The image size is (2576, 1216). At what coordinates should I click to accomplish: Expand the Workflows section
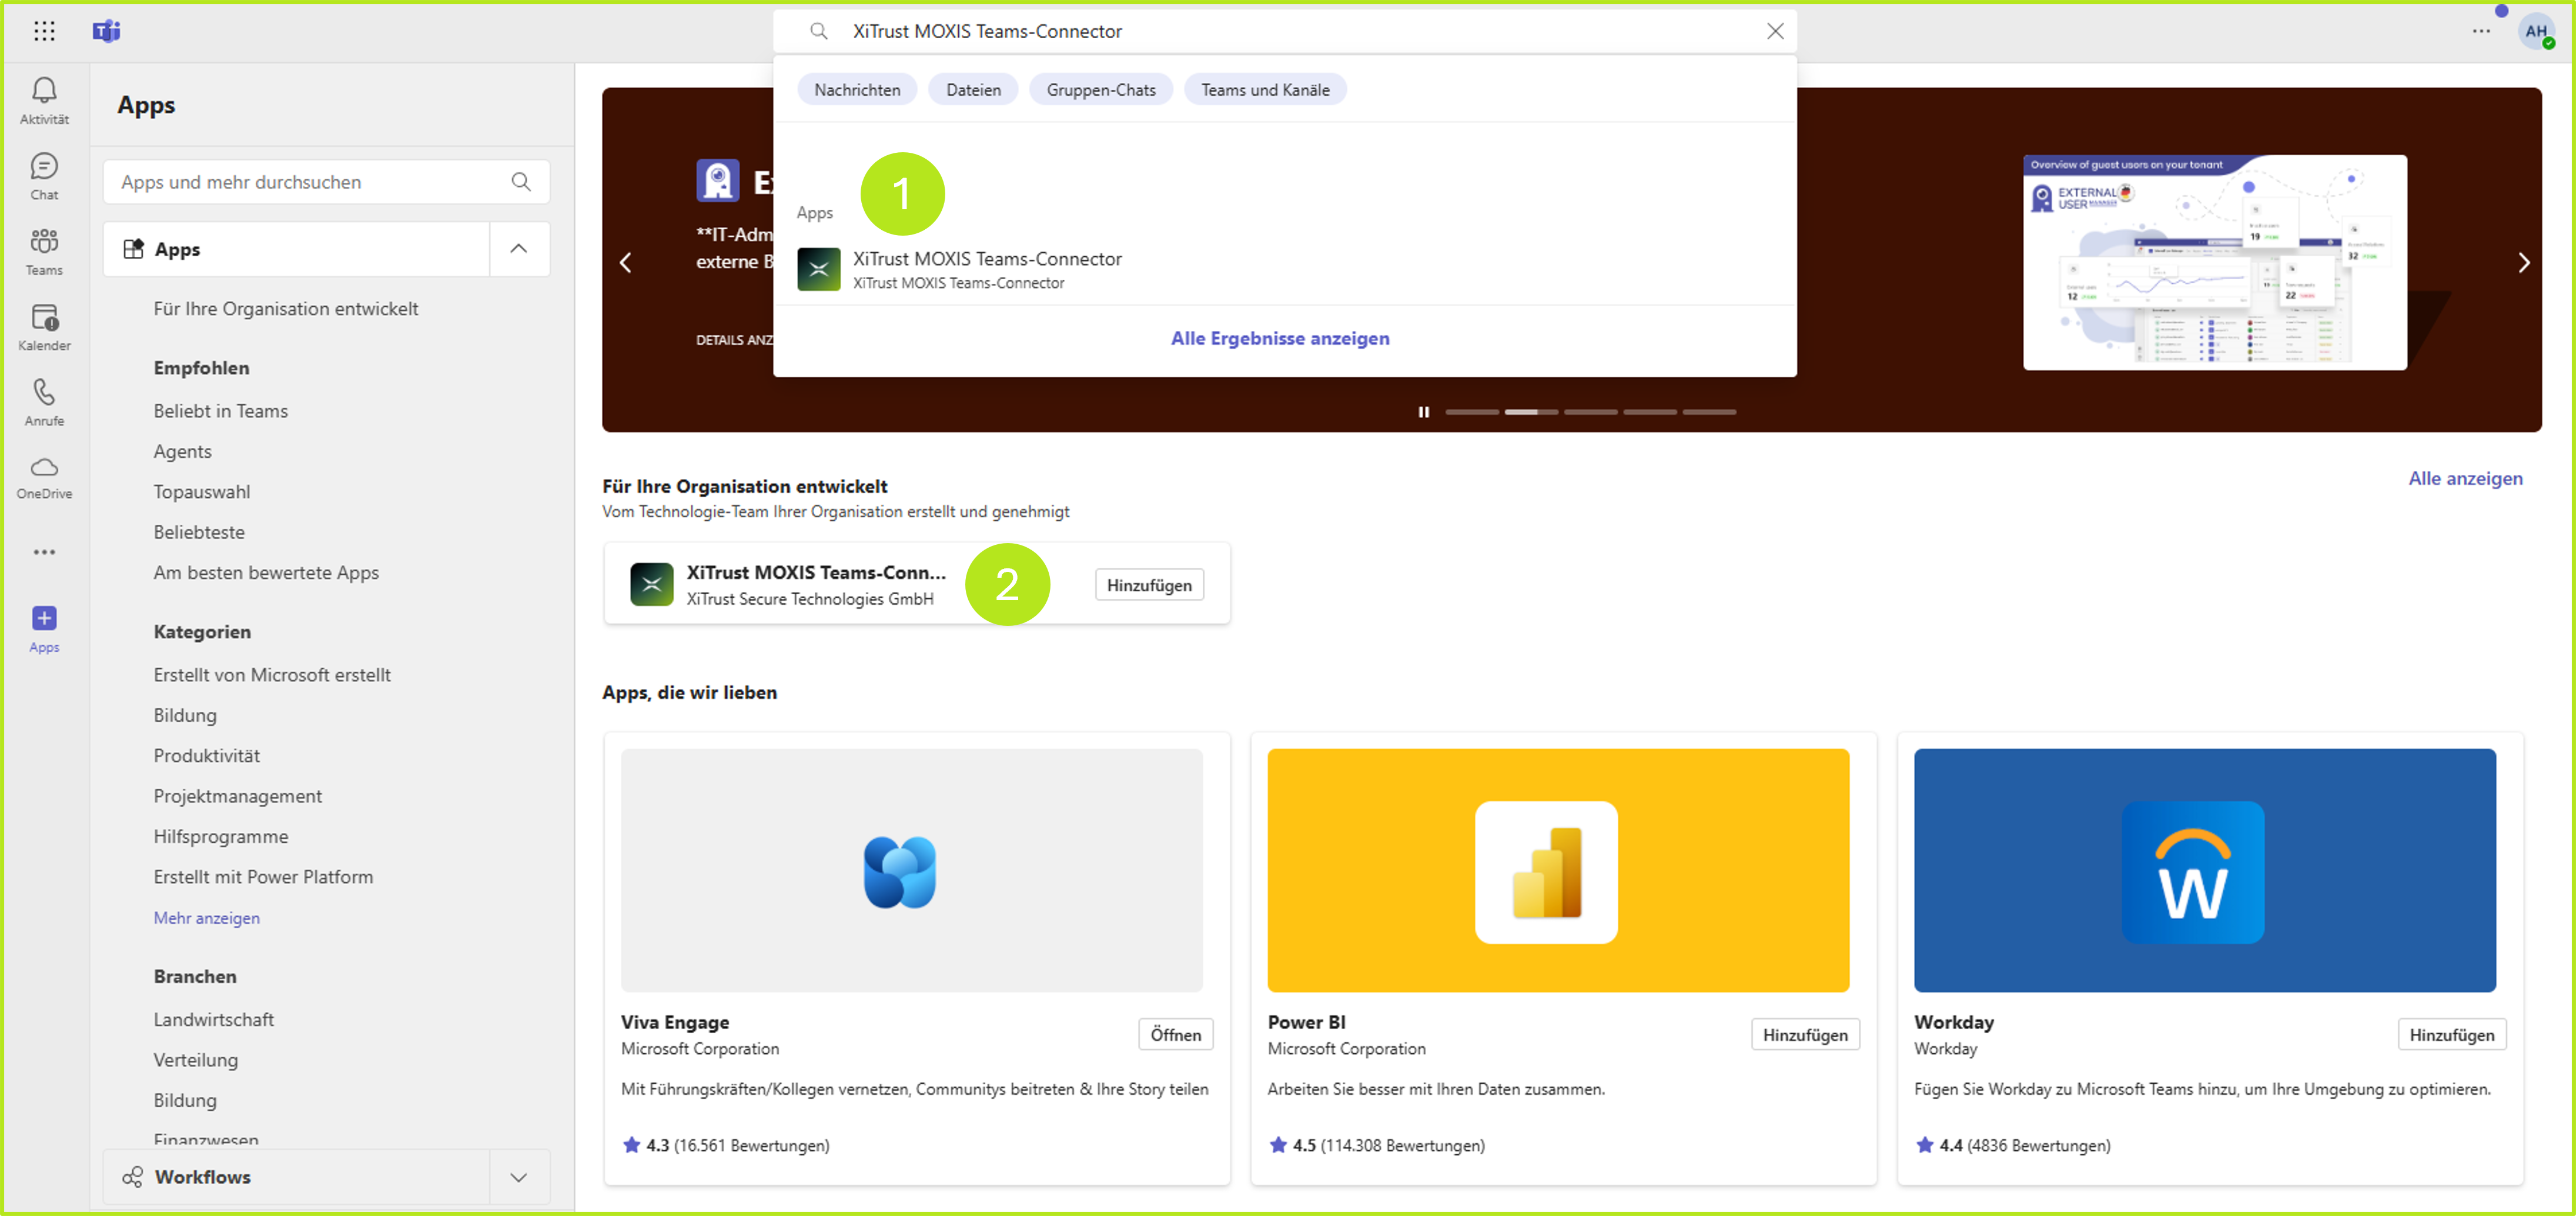518,1177
